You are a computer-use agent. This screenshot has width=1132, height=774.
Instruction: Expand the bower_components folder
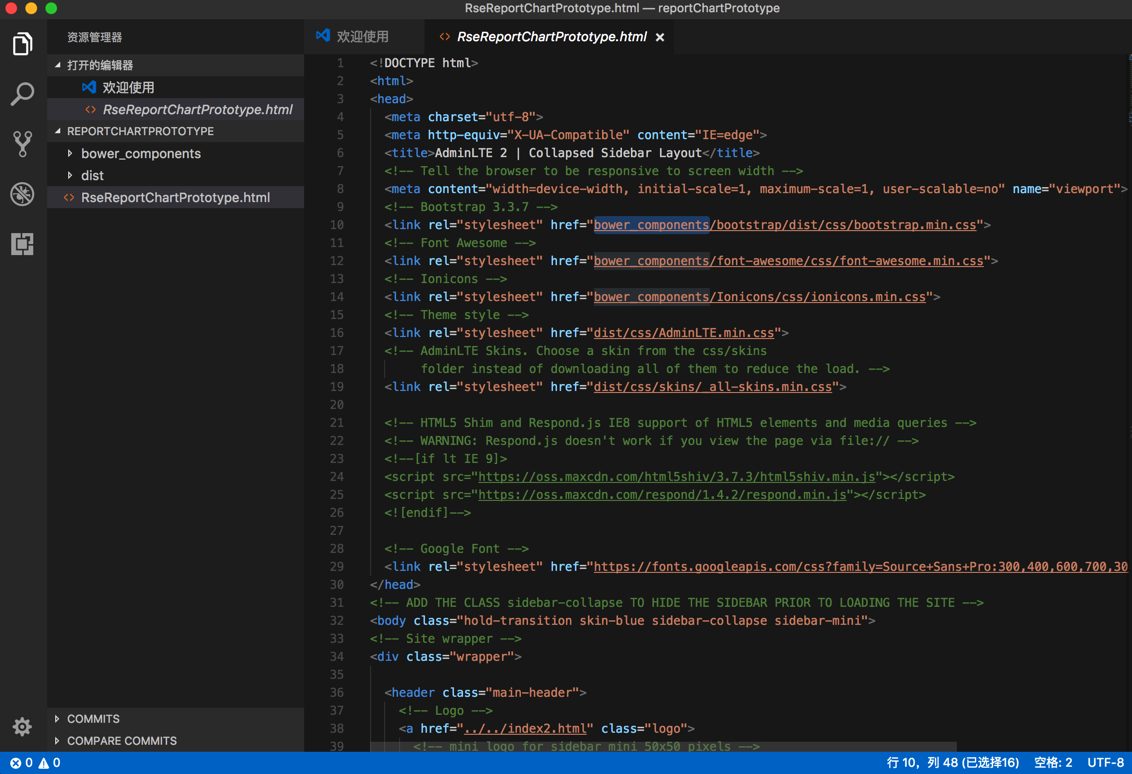[140, 154]
